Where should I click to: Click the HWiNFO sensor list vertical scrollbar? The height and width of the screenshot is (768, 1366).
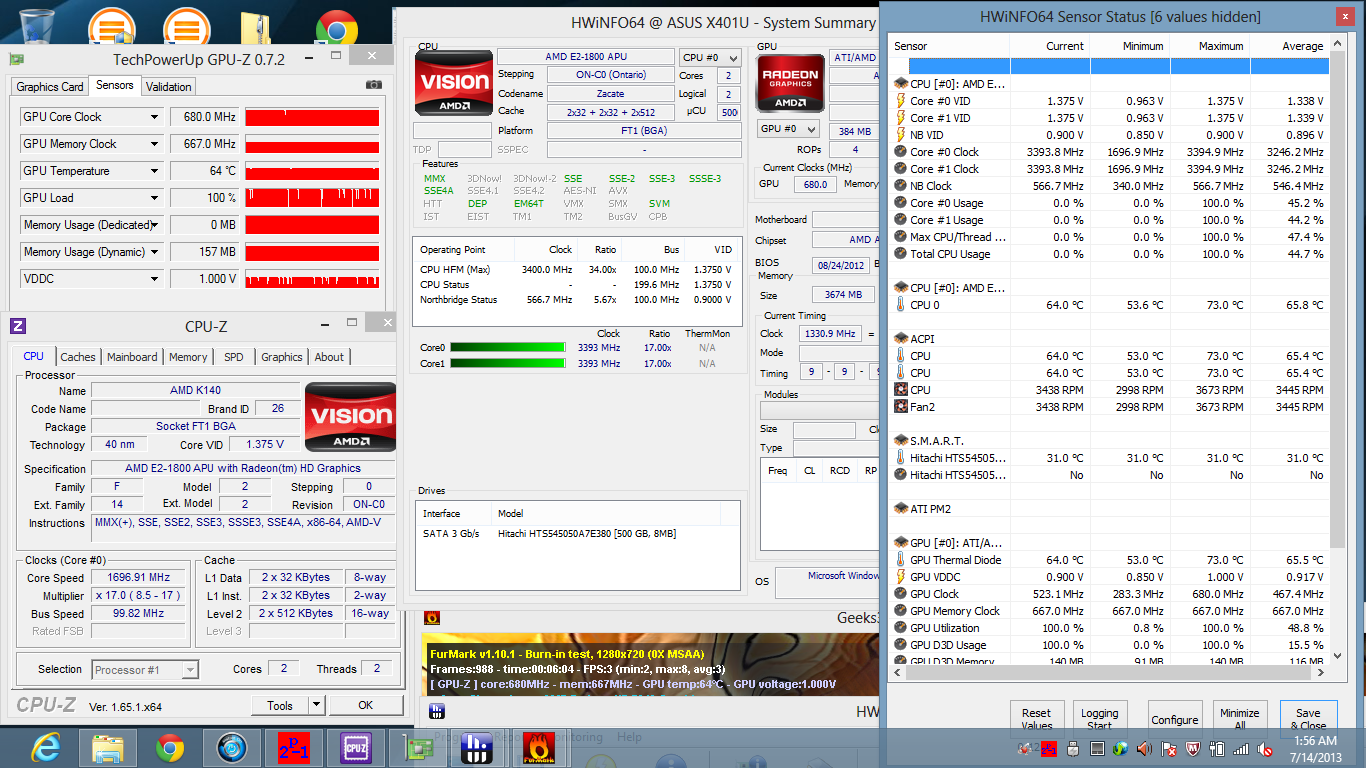point(1338,300)
